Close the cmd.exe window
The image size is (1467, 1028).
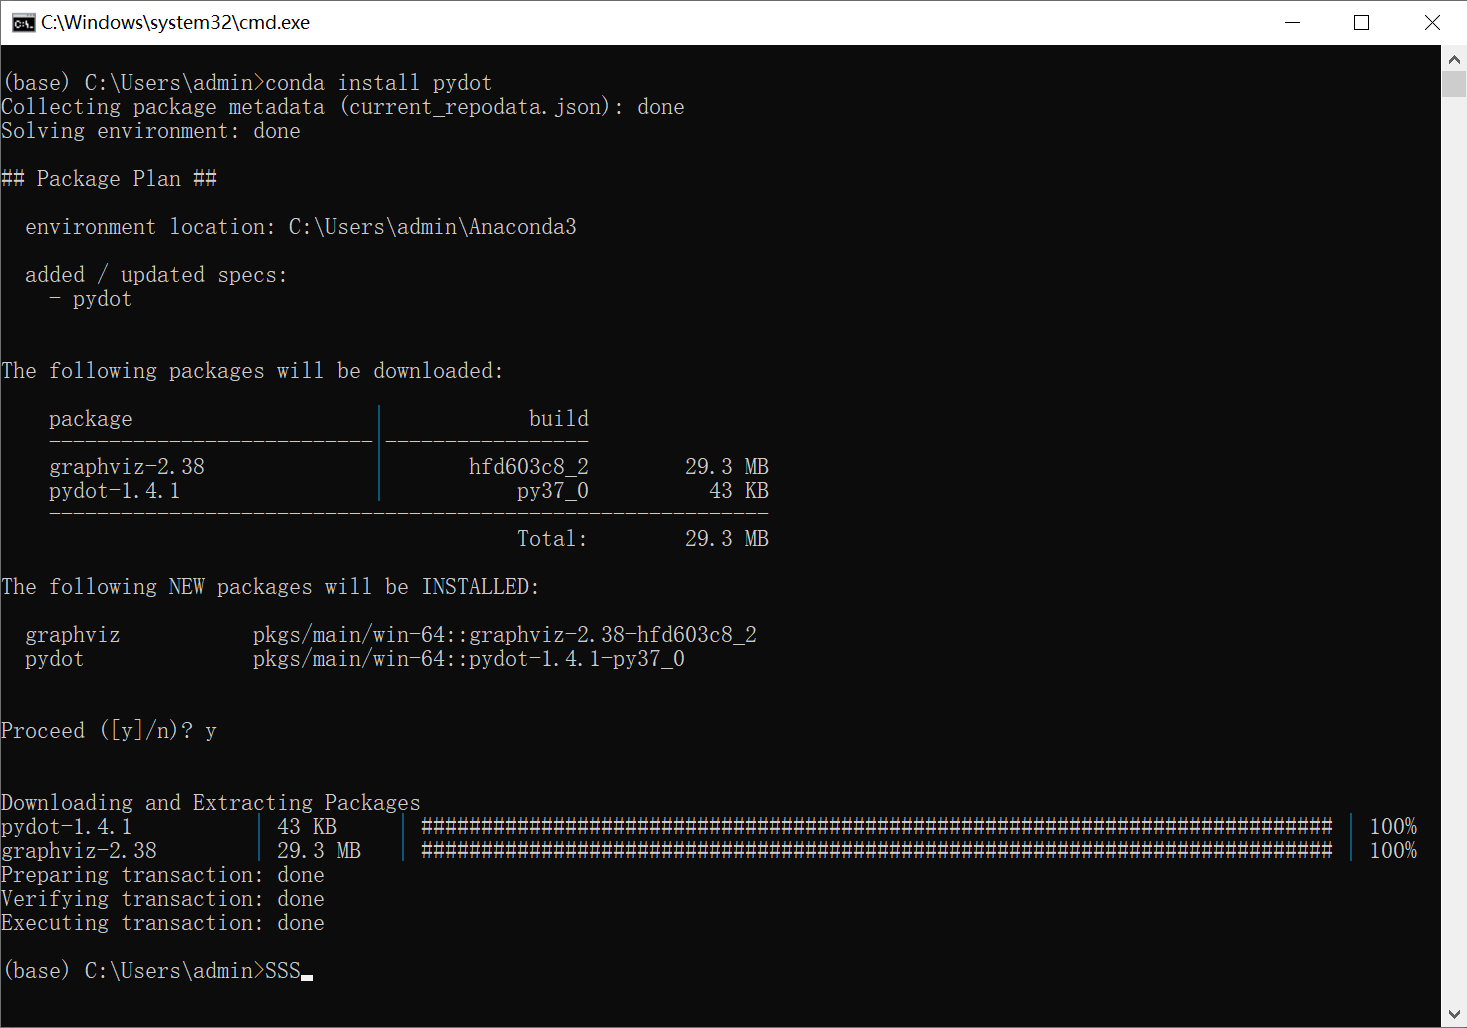point(1432,22)
